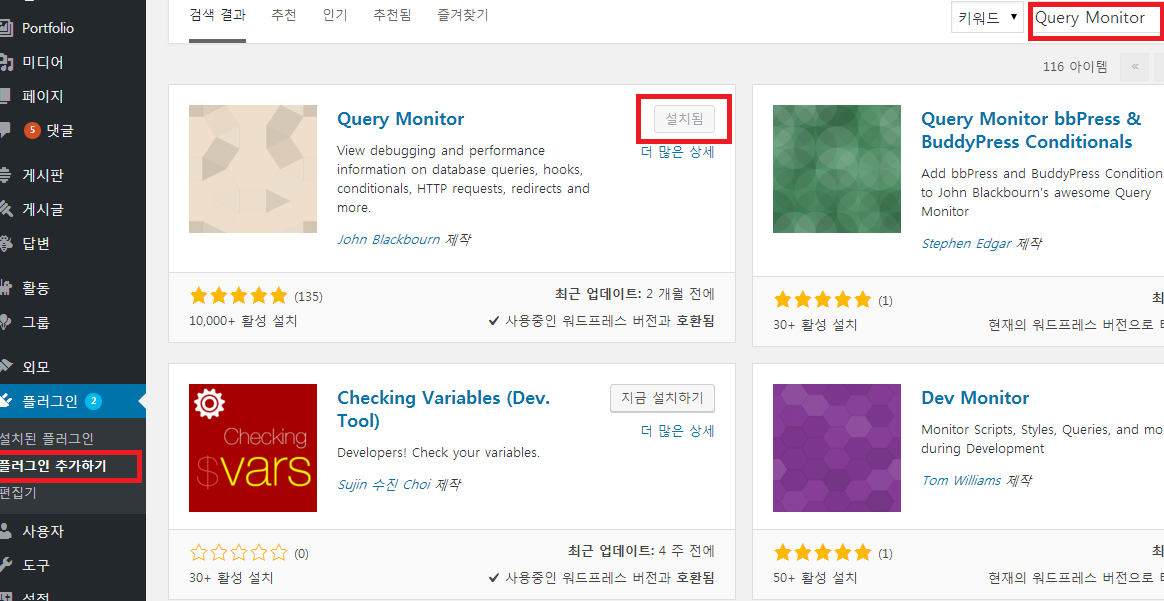Click the bbPress Conditionals star rating
This screenshot has width=1164, height=601.
(823, 300)
